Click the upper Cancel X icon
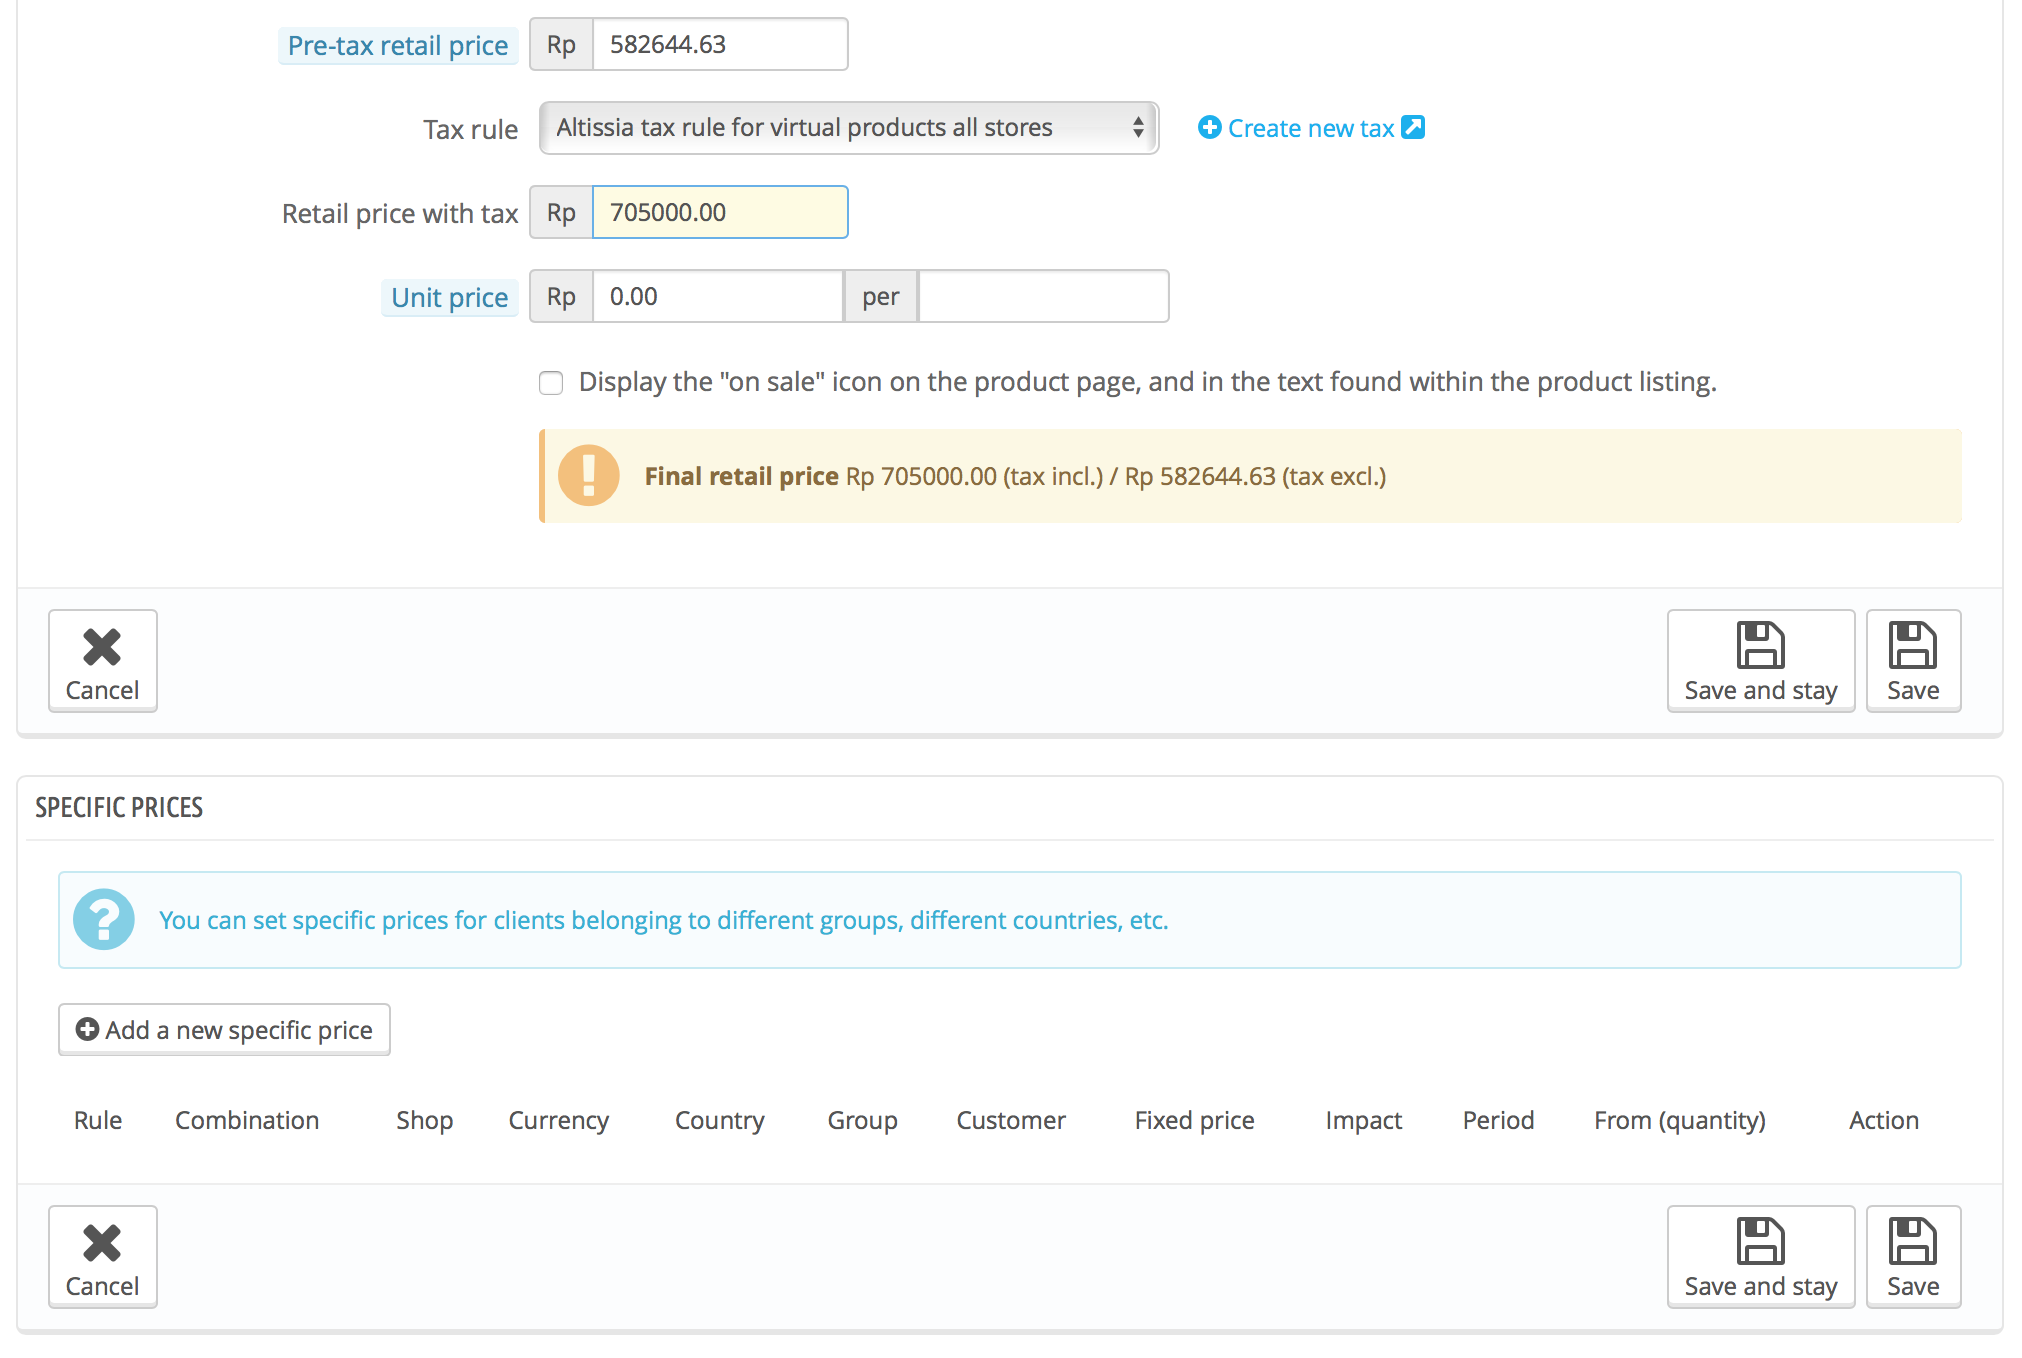Screen dimensions: 2022x1358 tap(102, 647)
